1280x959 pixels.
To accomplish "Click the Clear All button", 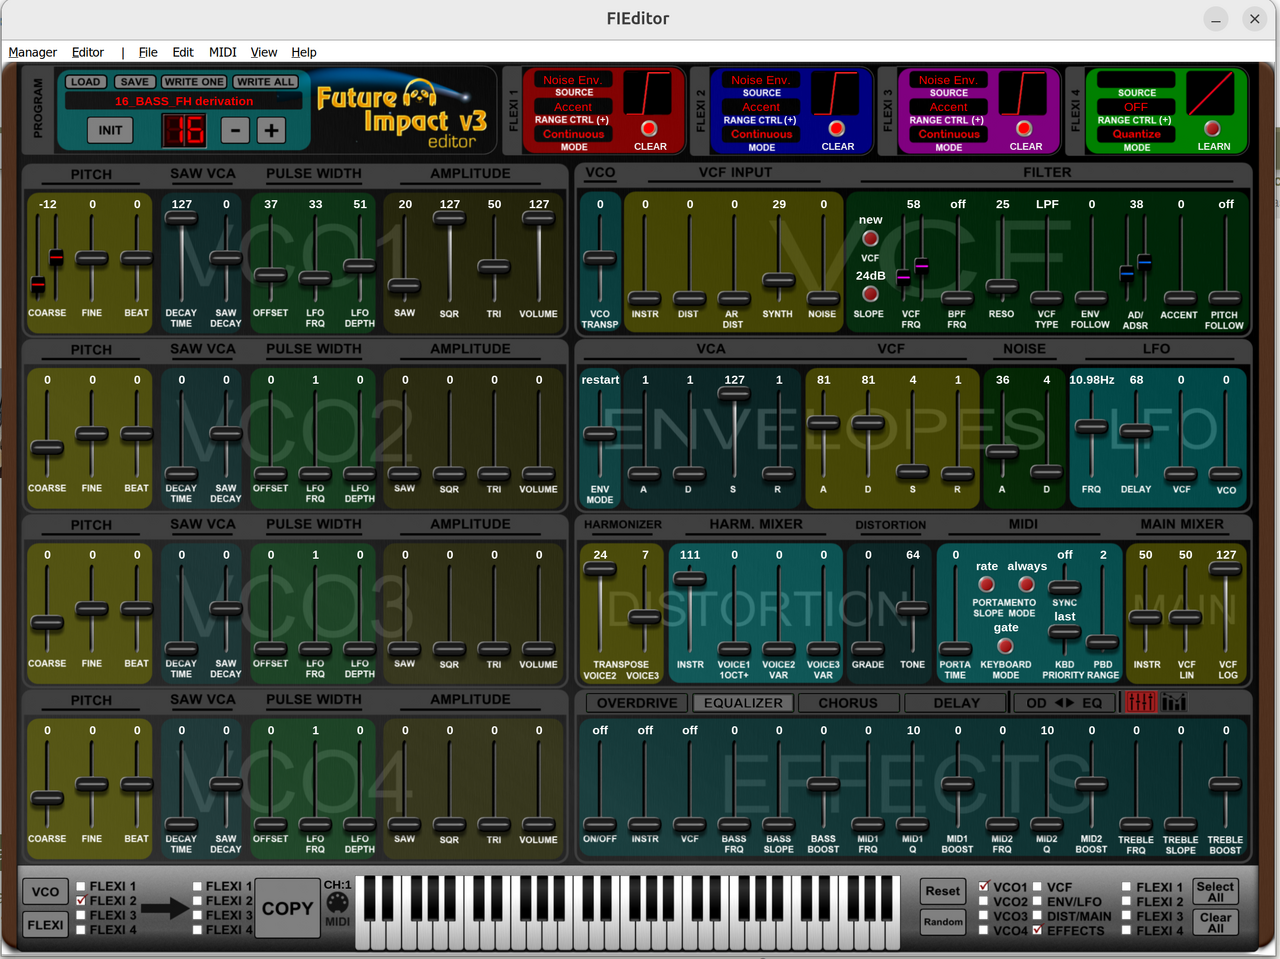I will click(1215, 923).
